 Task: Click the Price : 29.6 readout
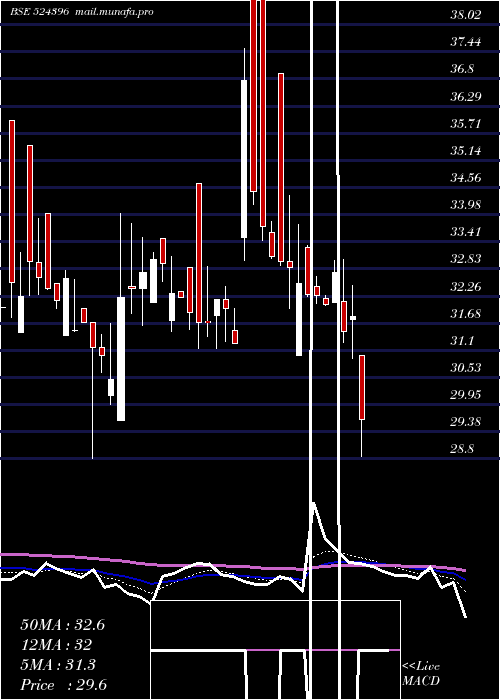tap(63, 685)
